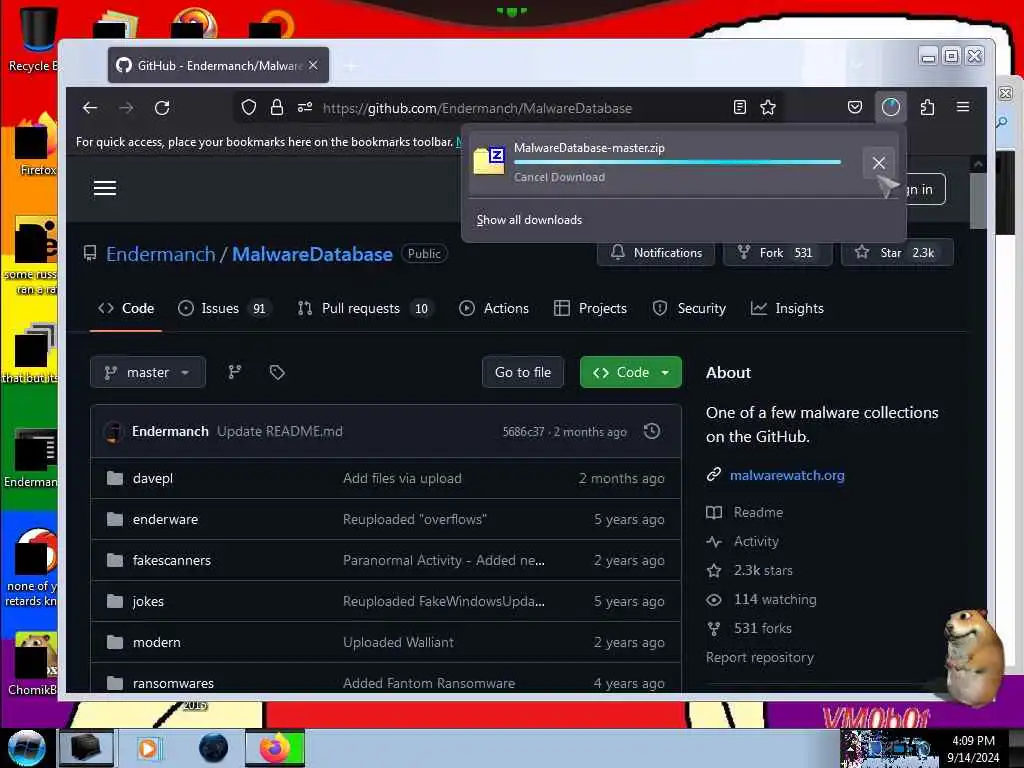Click Report repository
This screenshot has height=768, width=1024.
[x=760, y=658]
